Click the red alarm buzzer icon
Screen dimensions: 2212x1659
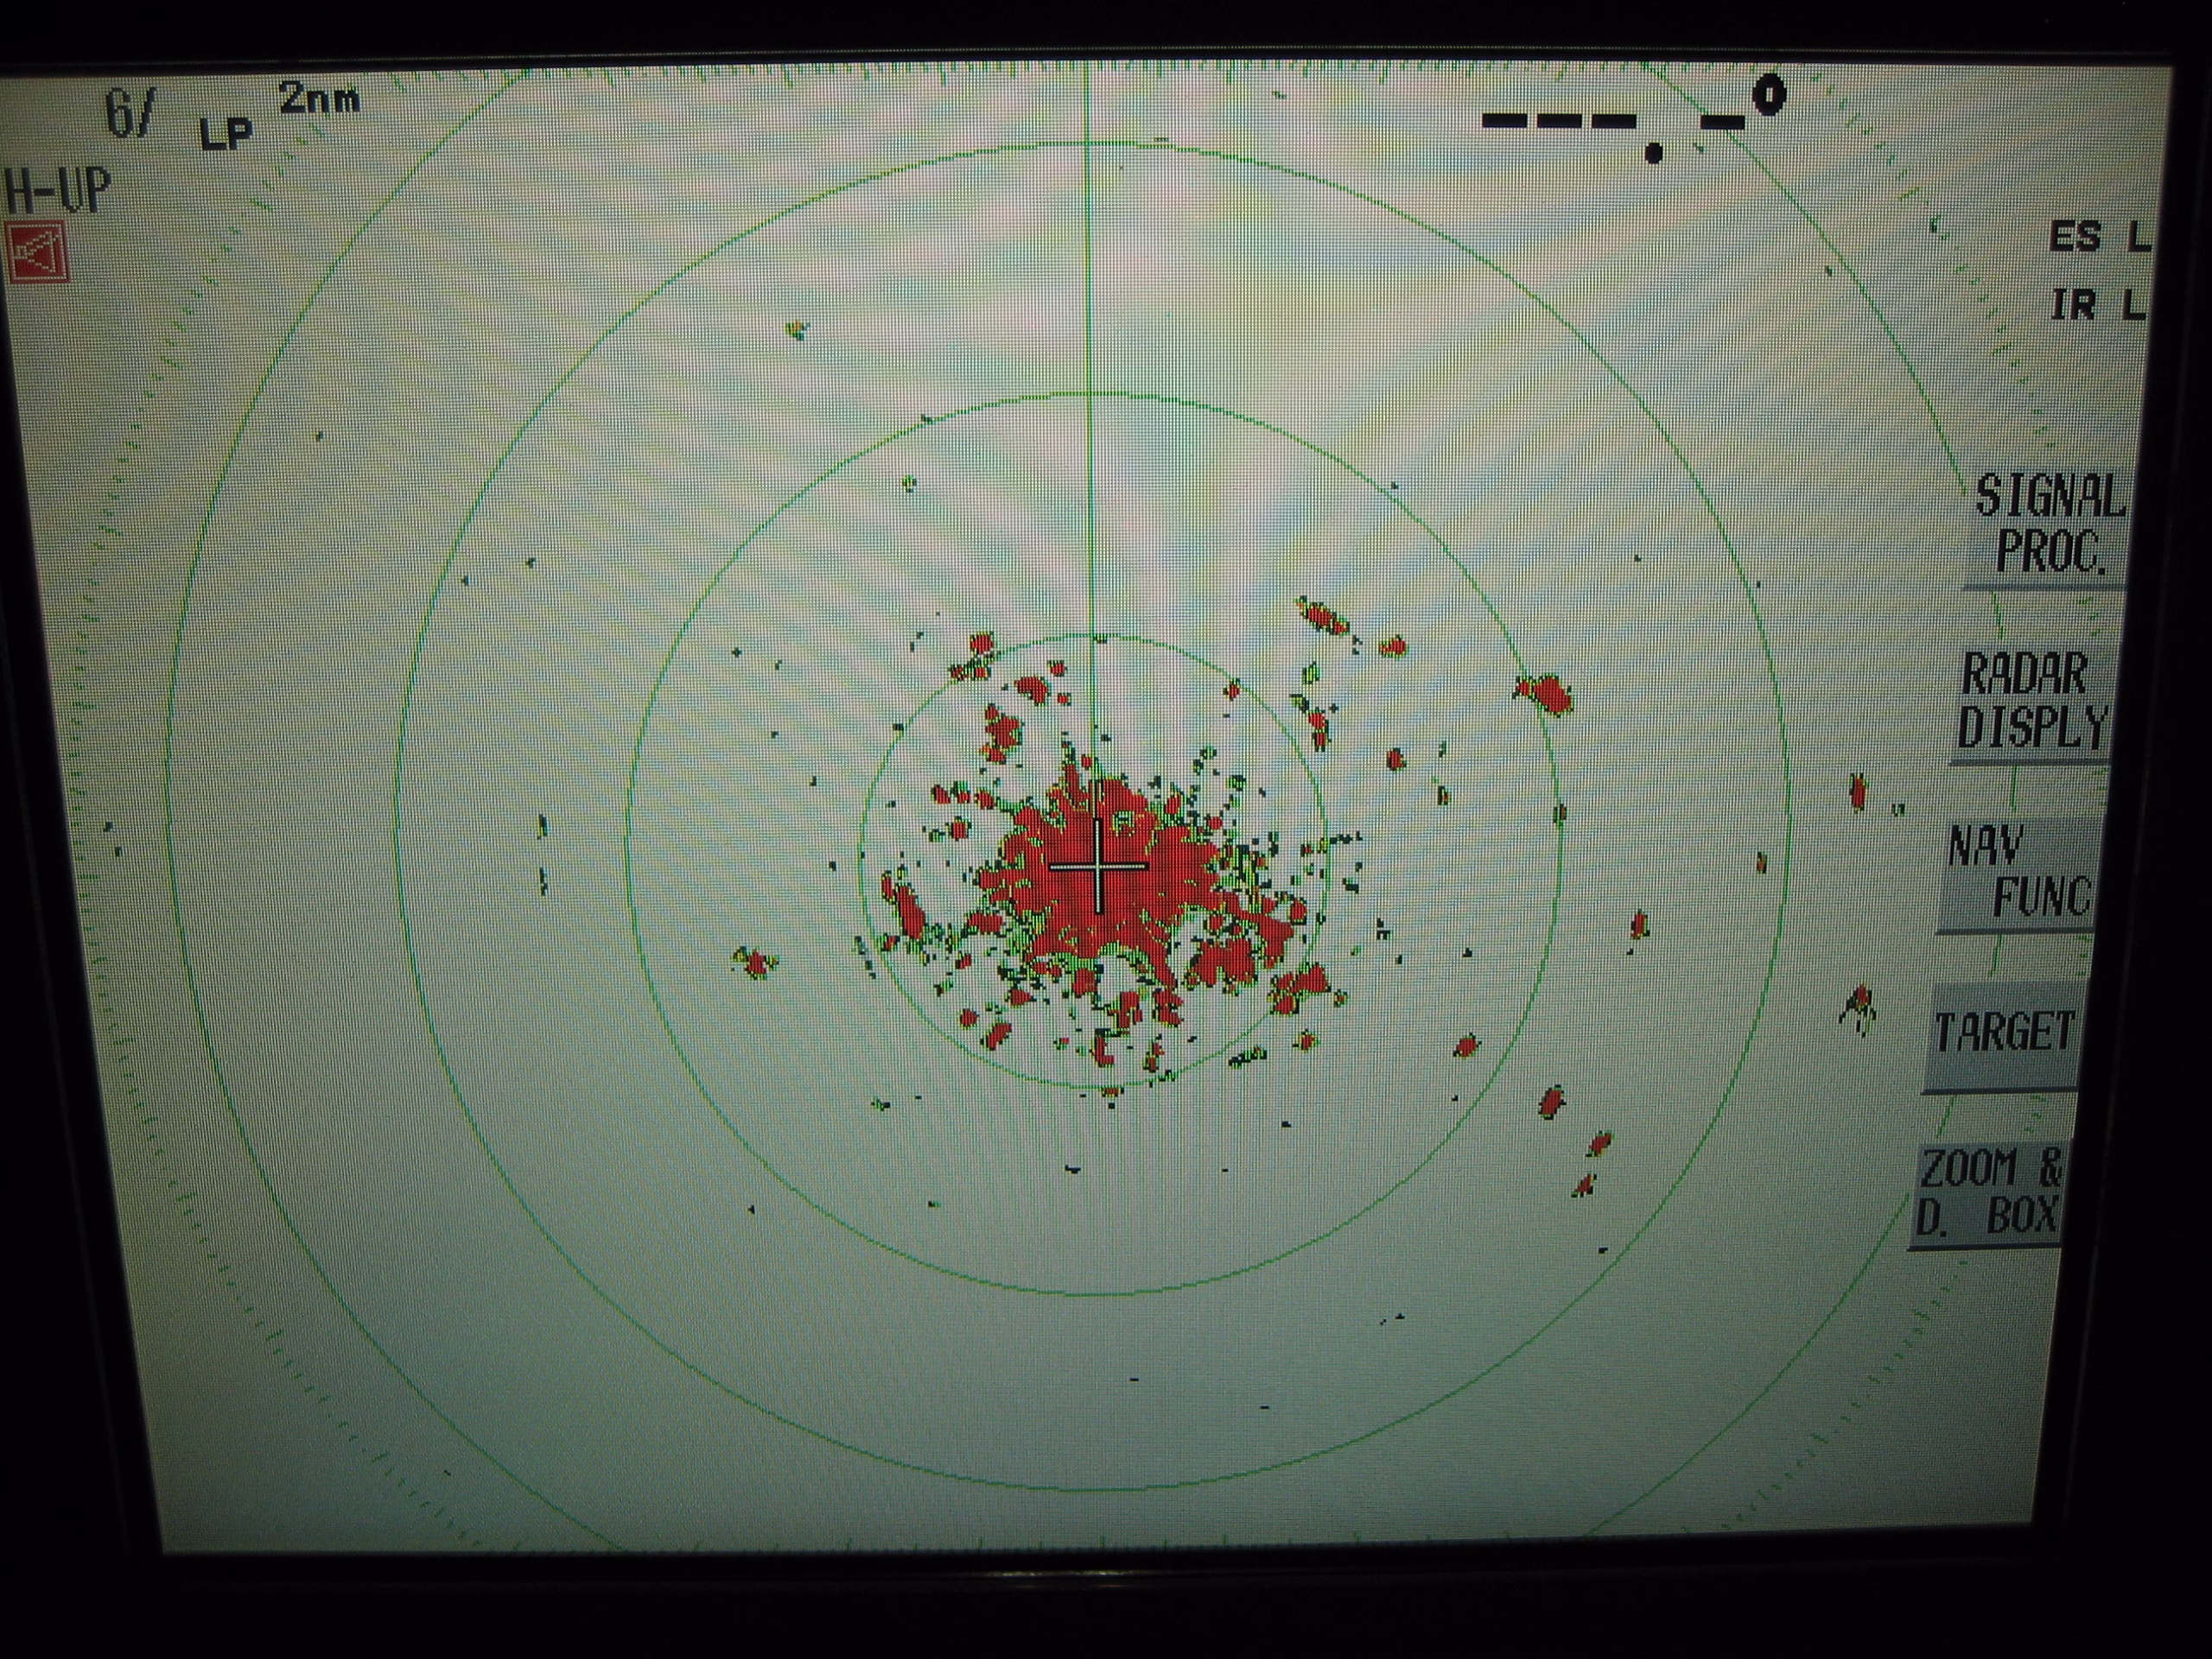click(37, 251)
